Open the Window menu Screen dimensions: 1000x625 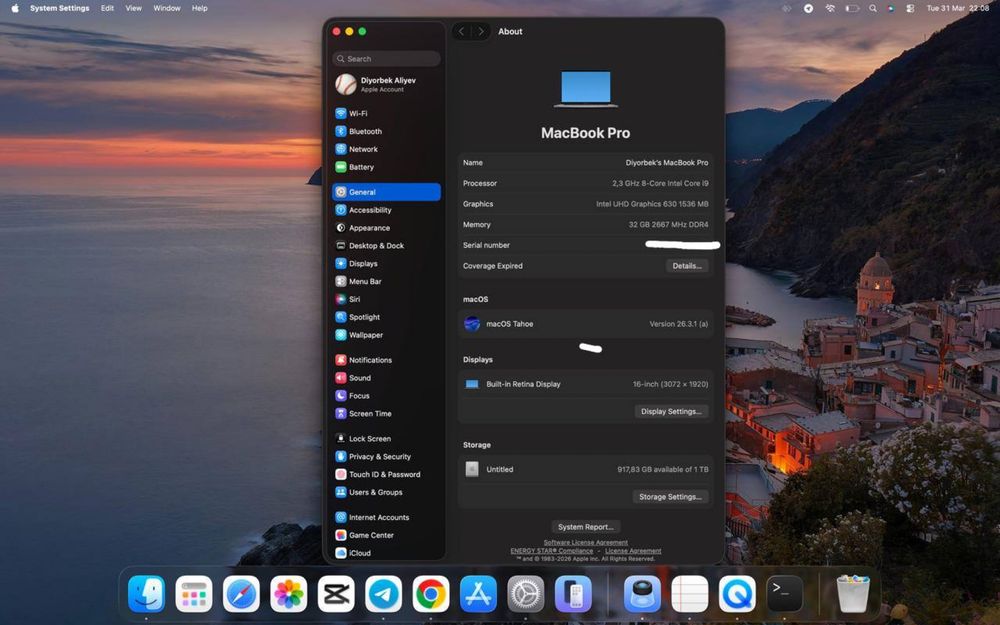(166, 8)
